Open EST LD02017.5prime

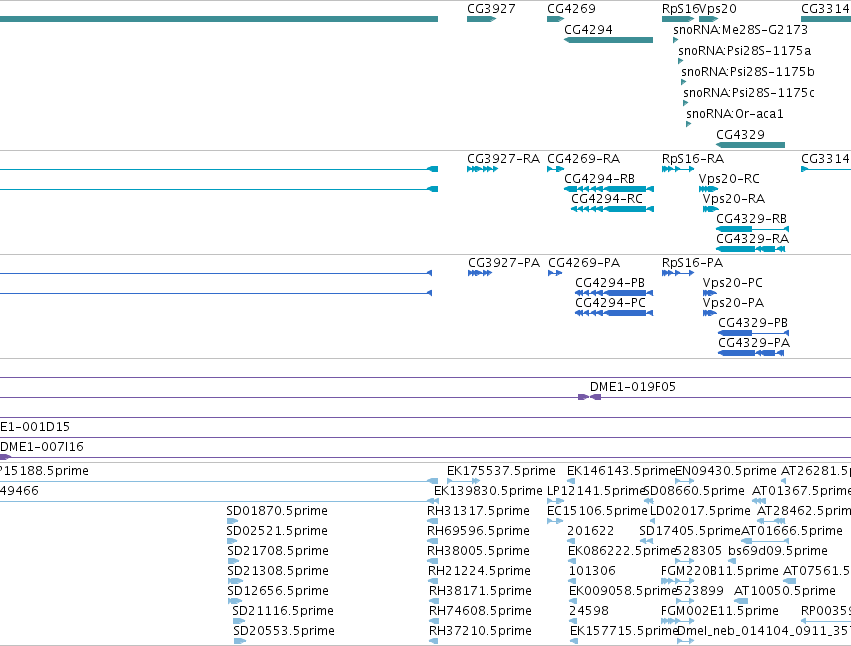(700, 511)
